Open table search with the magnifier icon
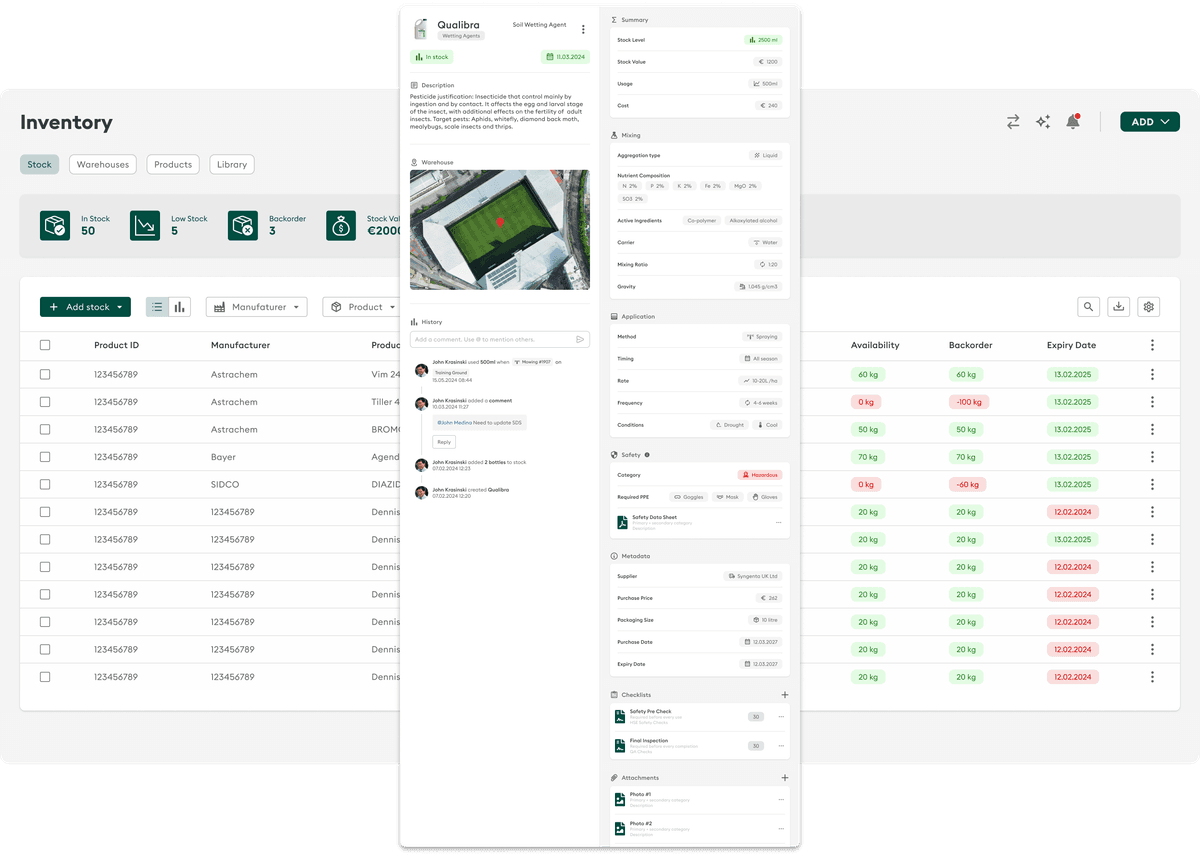Screen dimensions: 1200x855 1089,307
